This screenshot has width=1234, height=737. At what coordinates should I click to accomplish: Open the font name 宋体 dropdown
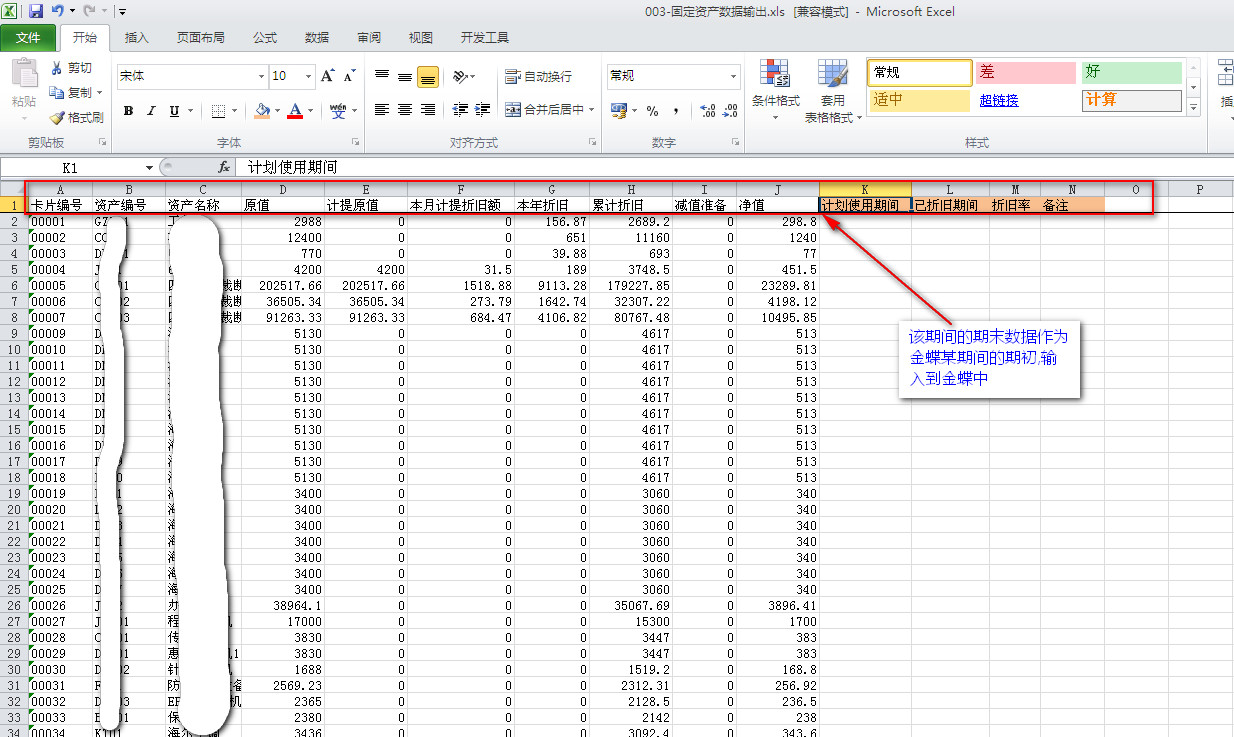point(261,76)
